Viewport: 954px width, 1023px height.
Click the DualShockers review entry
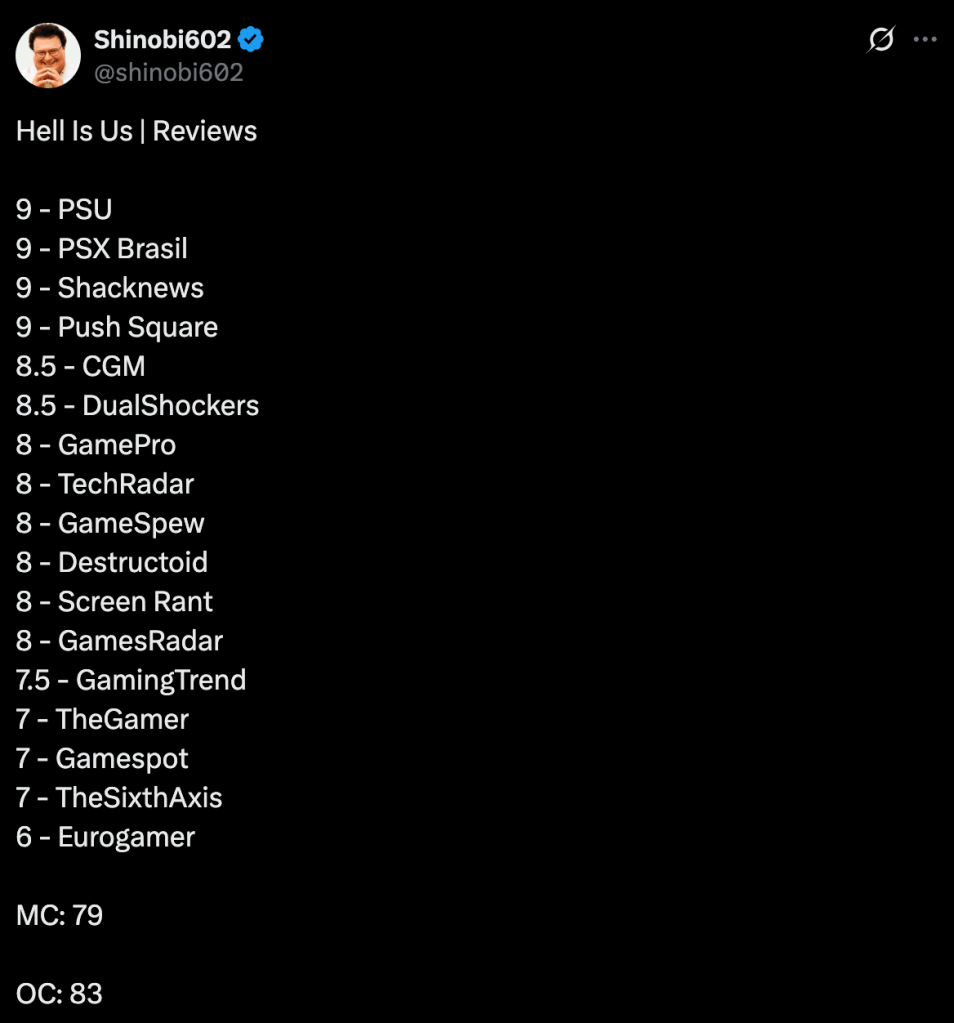coord(137,405)
